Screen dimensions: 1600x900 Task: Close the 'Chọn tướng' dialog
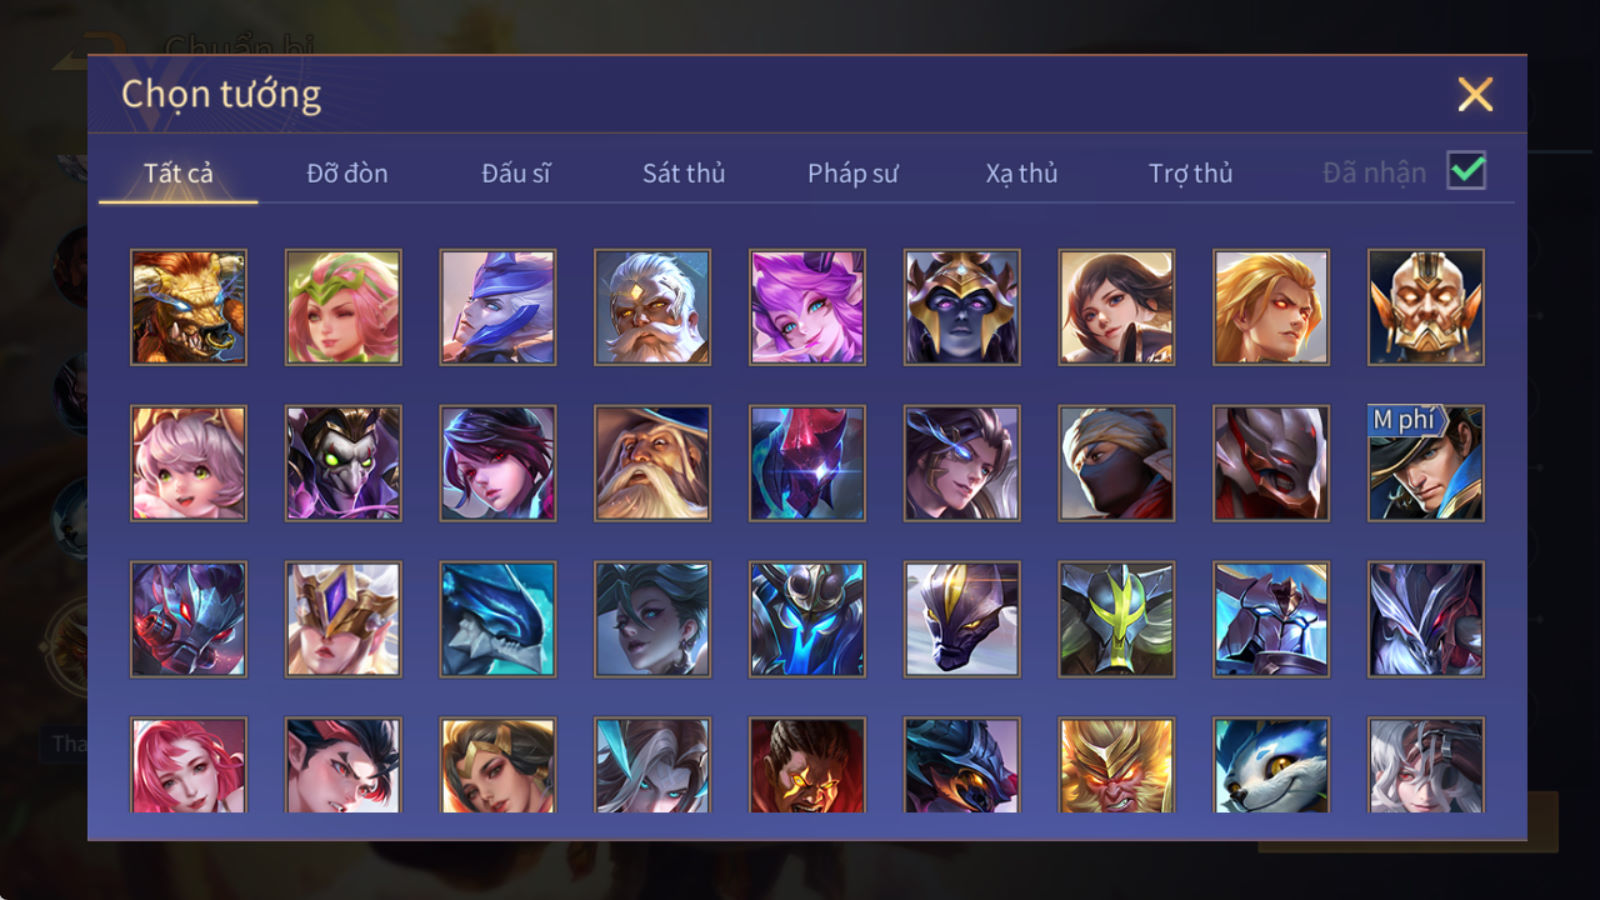point(1475,95)
